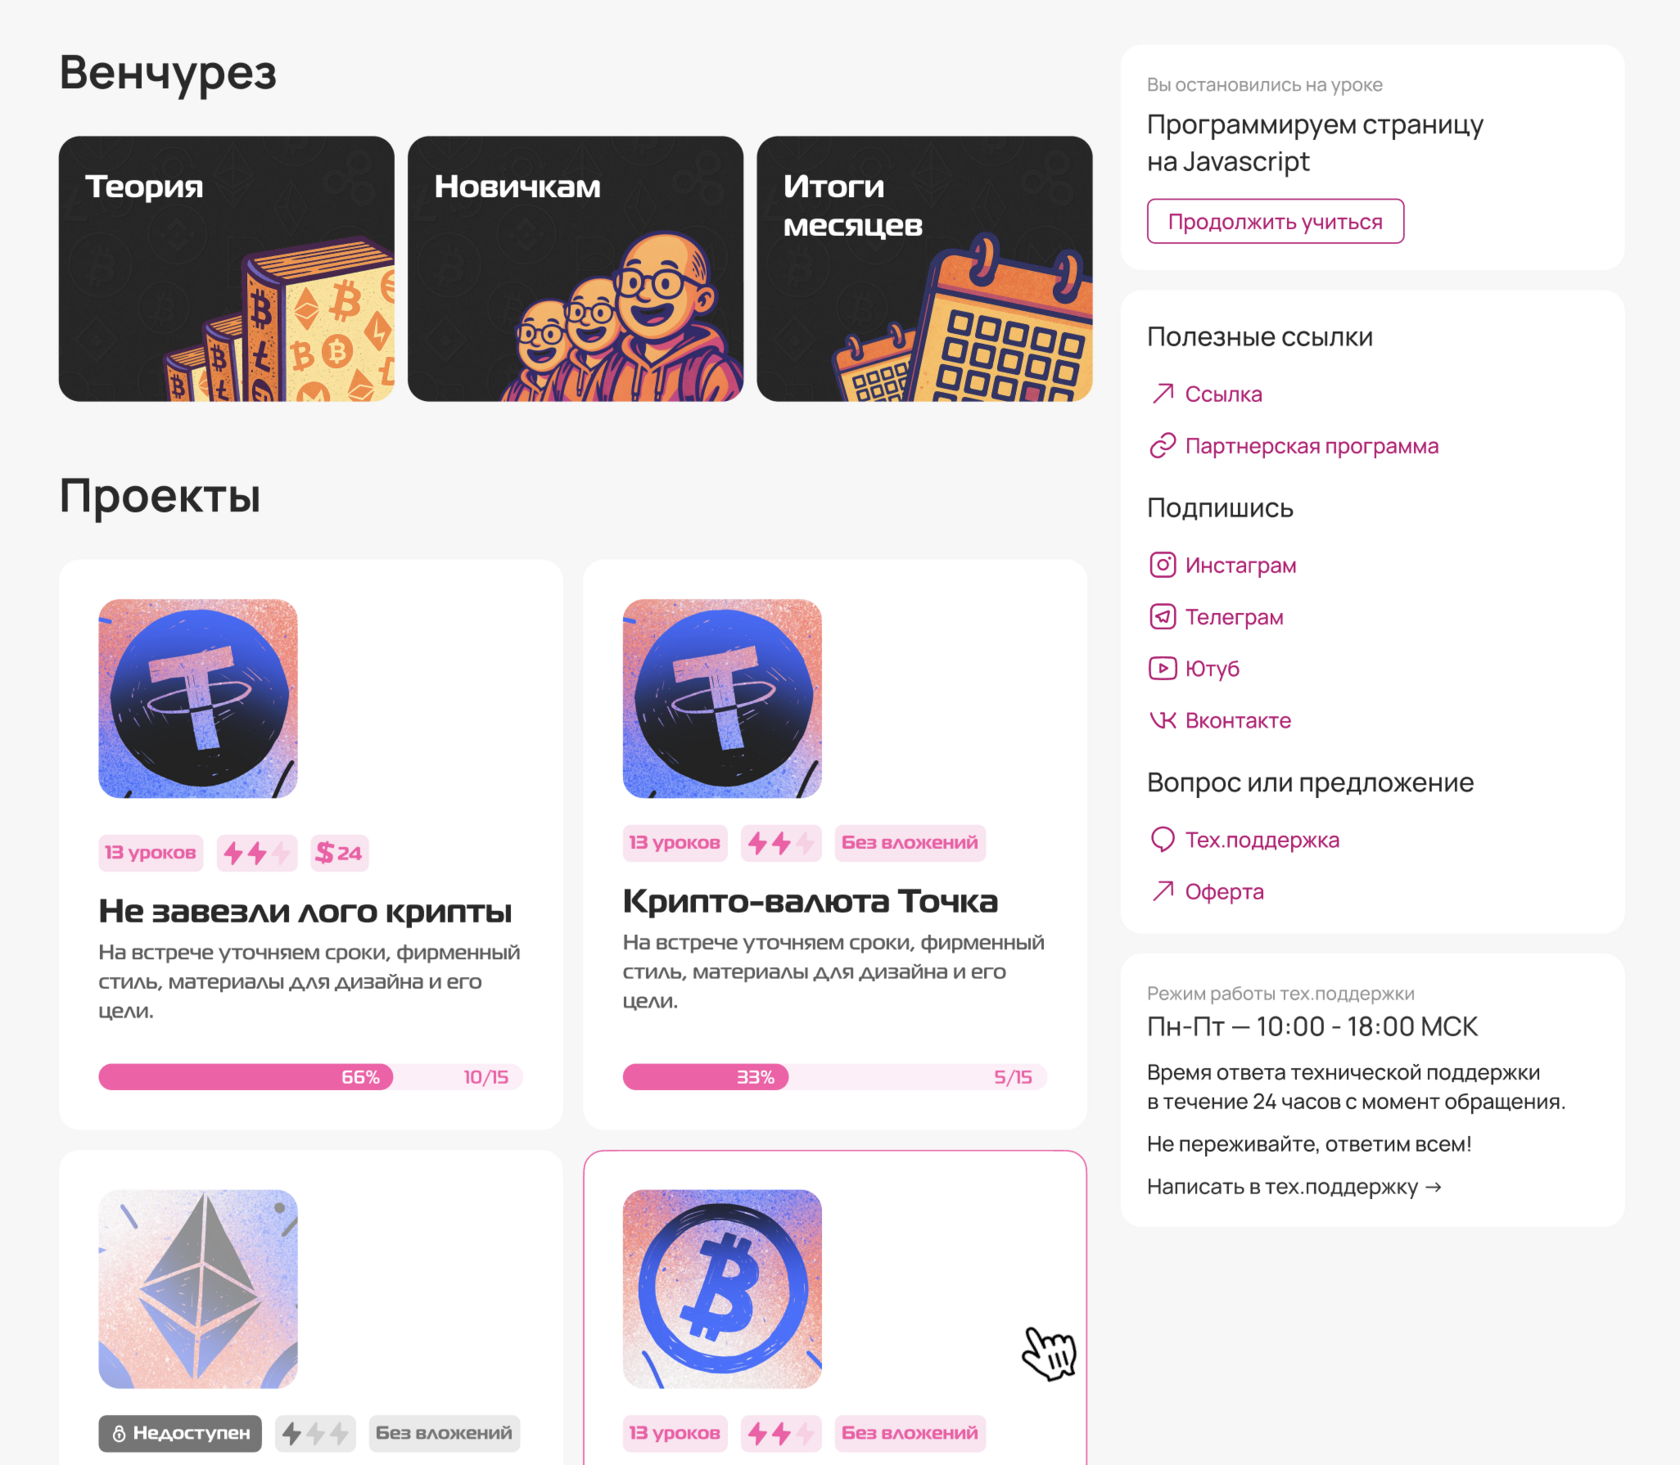The image size is (1680, 1465).
Task: Click Продолжить учиться button
Action: pos(1275,221)
